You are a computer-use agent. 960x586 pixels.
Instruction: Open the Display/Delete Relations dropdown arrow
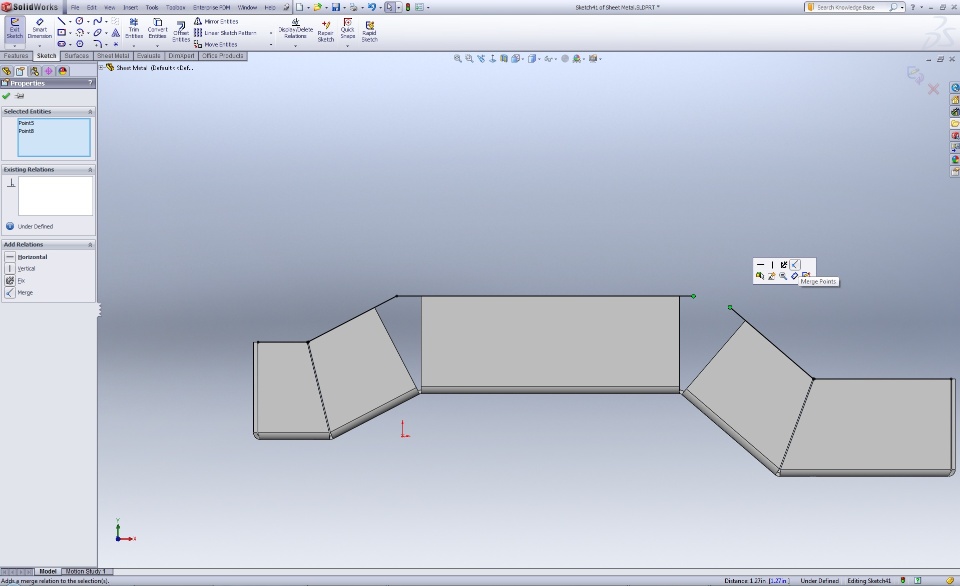[295, 45]
